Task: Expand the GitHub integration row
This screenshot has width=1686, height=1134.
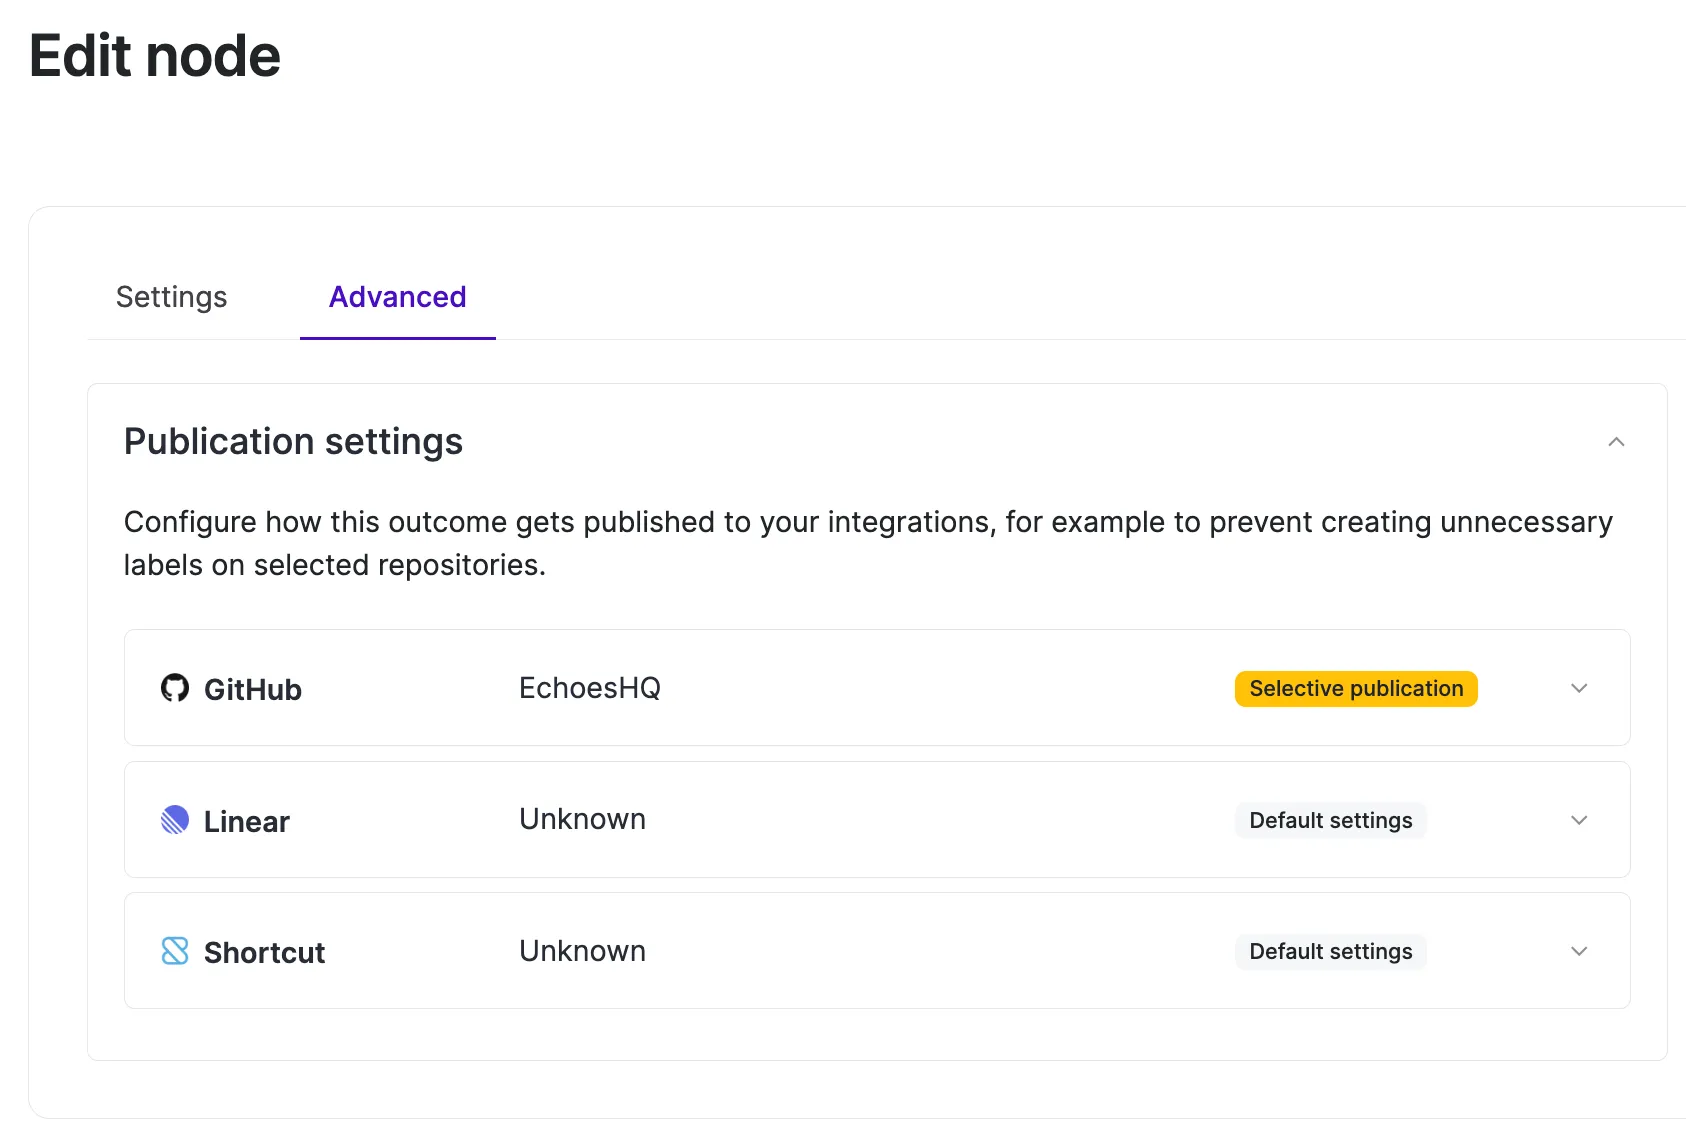Action: [x=1579, y=688]
